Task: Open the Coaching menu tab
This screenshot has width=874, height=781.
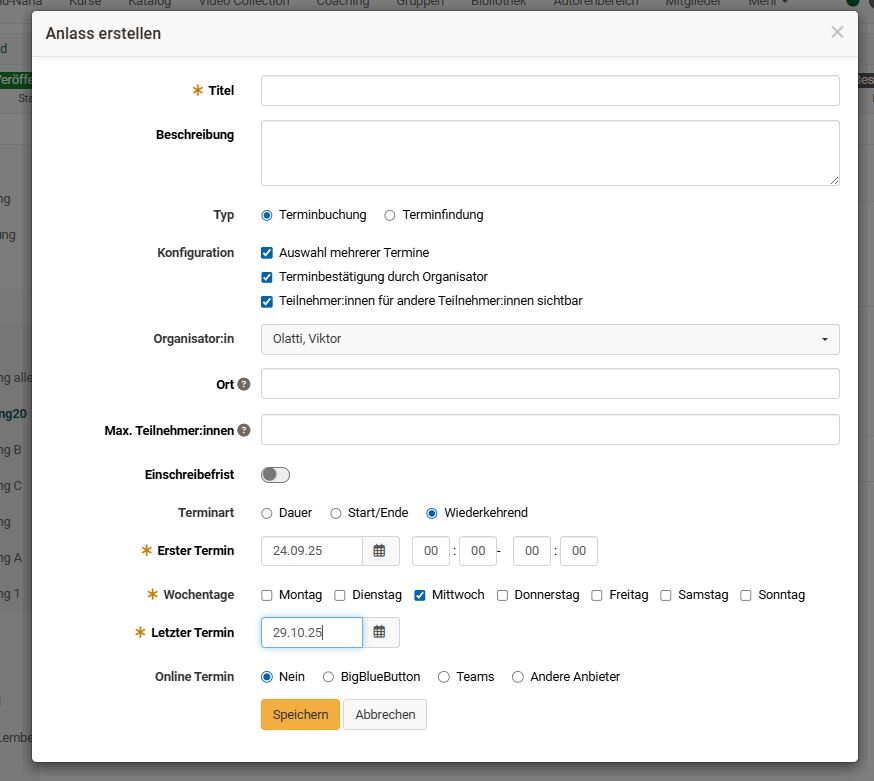Action: click(x=342, y=3)
